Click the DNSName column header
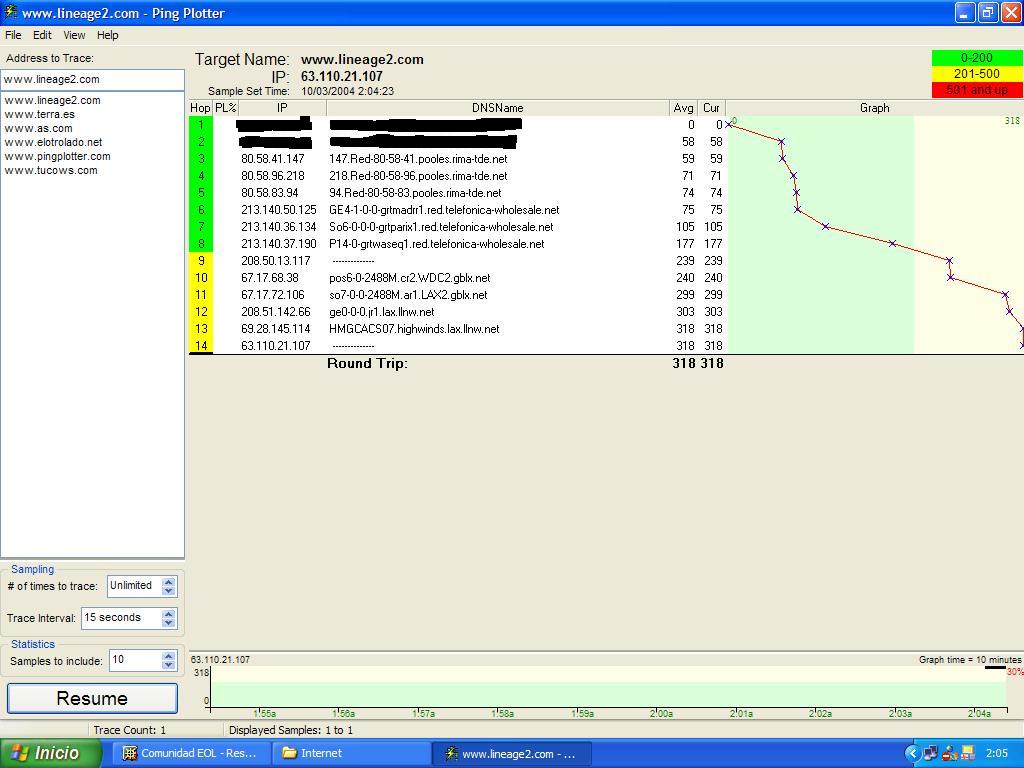The height and width of the screenshot is (768, 1024). point(498,108)
